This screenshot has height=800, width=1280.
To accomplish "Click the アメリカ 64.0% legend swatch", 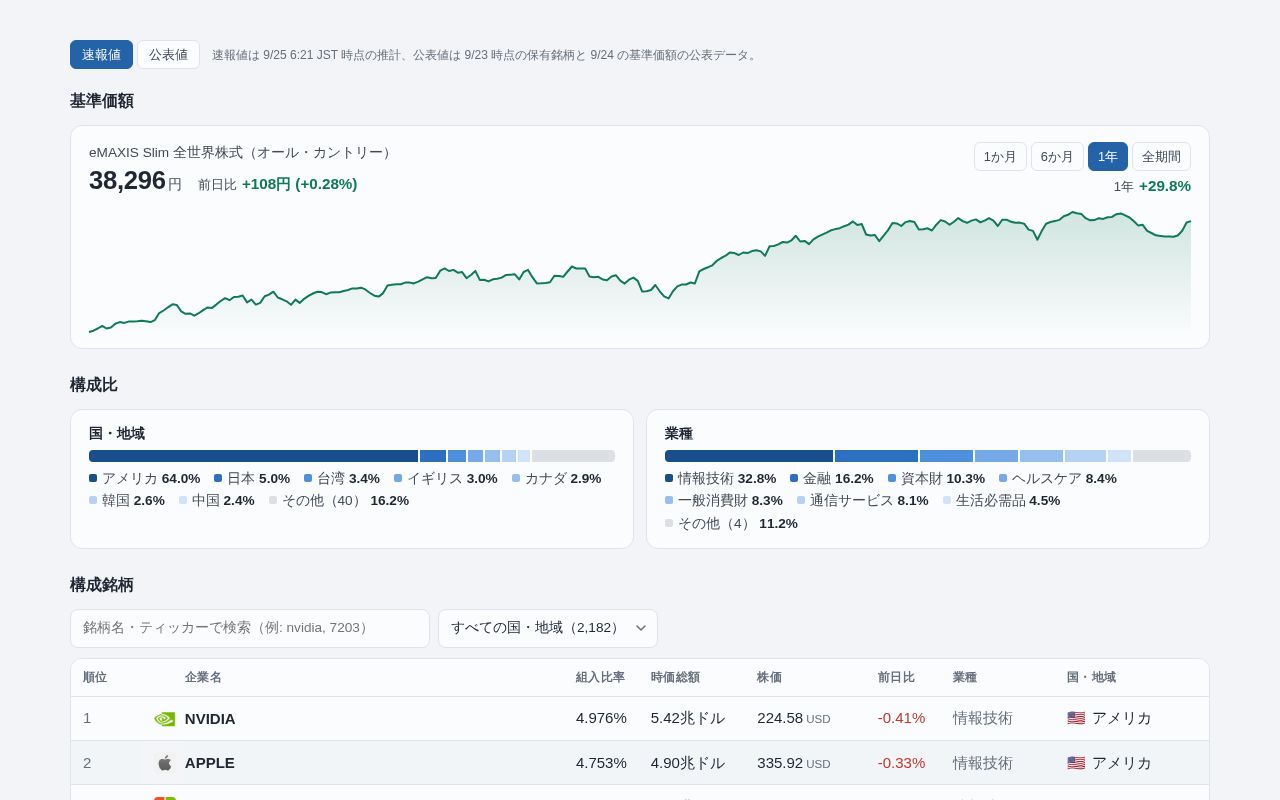I will [93, 479].
